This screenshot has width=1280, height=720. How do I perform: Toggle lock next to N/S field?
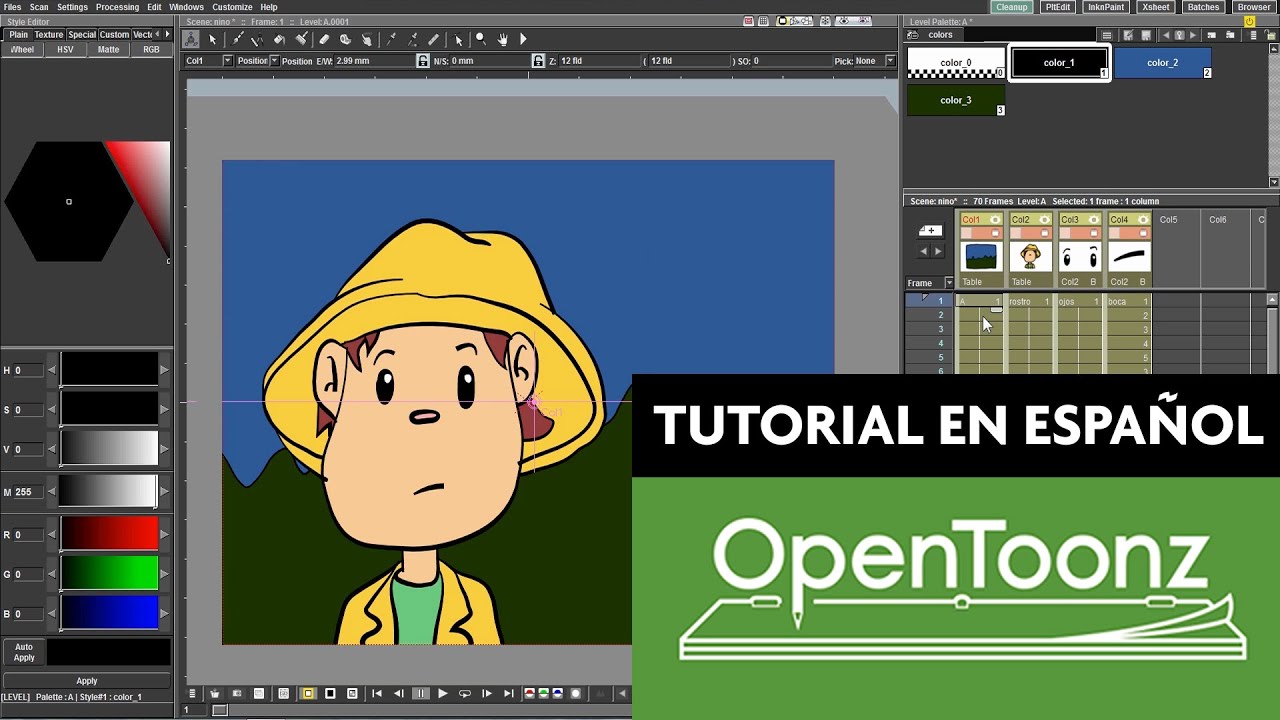pyautogui.click(x=538, y=61)
